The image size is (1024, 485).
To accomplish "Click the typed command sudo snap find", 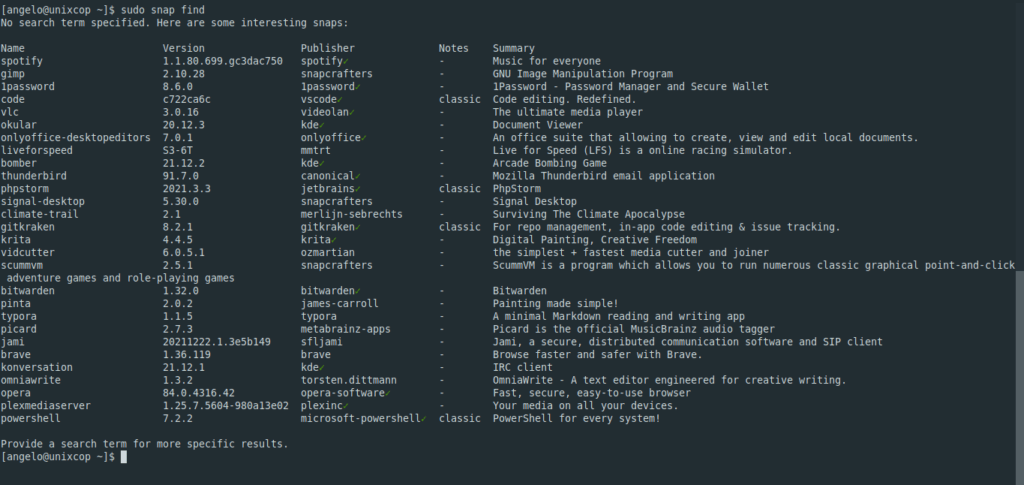I will point(163,10).
